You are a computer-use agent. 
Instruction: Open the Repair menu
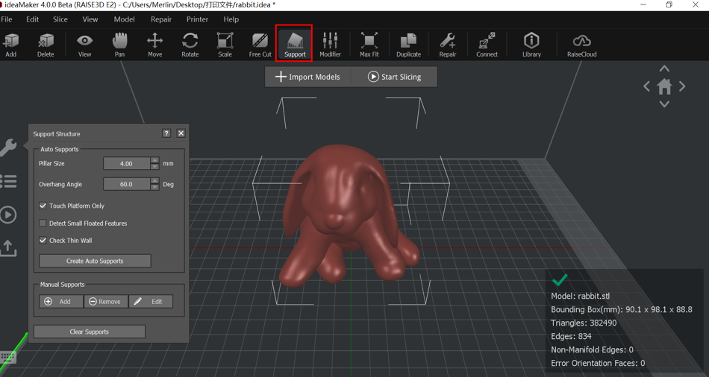pos(161,19)
